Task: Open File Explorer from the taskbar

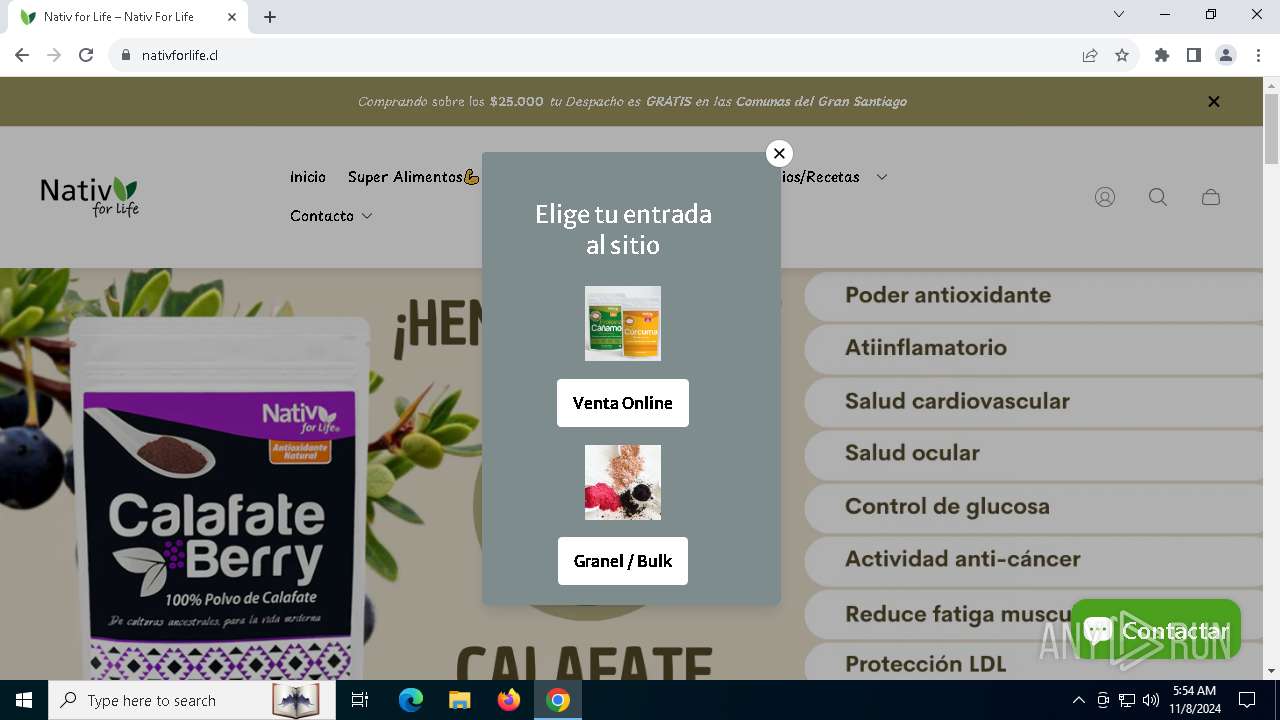Action: click(x=459, y=700)
